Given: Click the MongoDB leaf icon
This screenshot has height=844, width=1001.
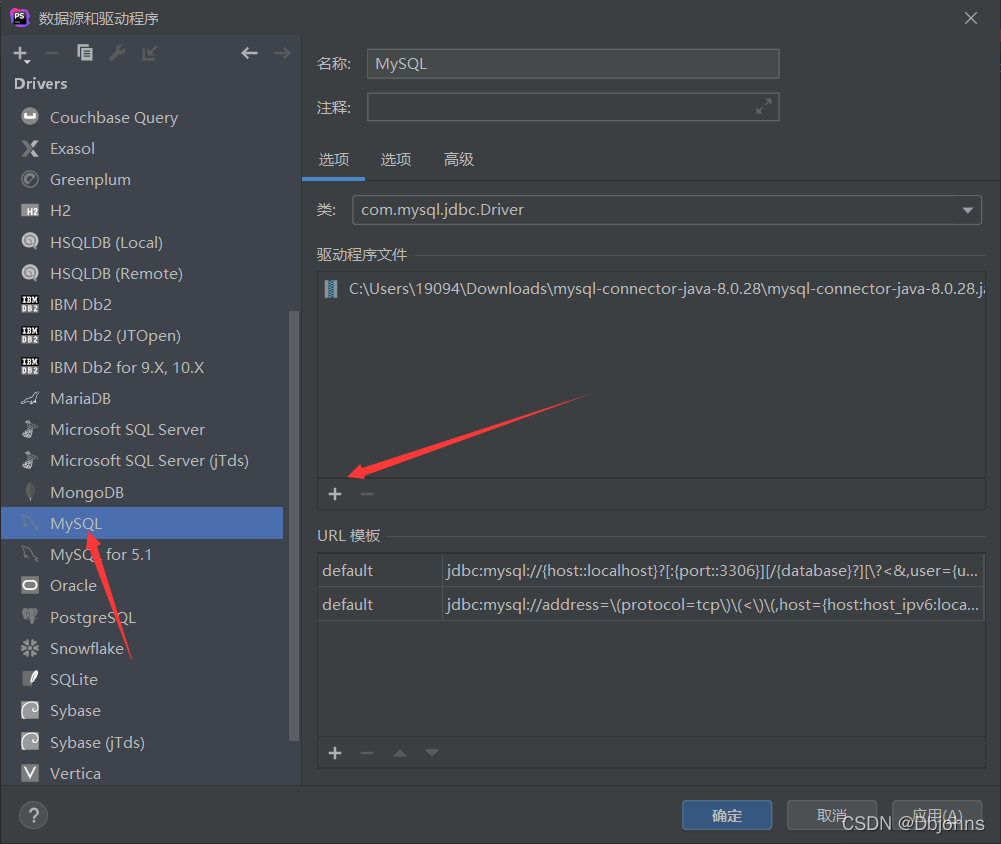Looking at the screenshot, I should (30, 492).
